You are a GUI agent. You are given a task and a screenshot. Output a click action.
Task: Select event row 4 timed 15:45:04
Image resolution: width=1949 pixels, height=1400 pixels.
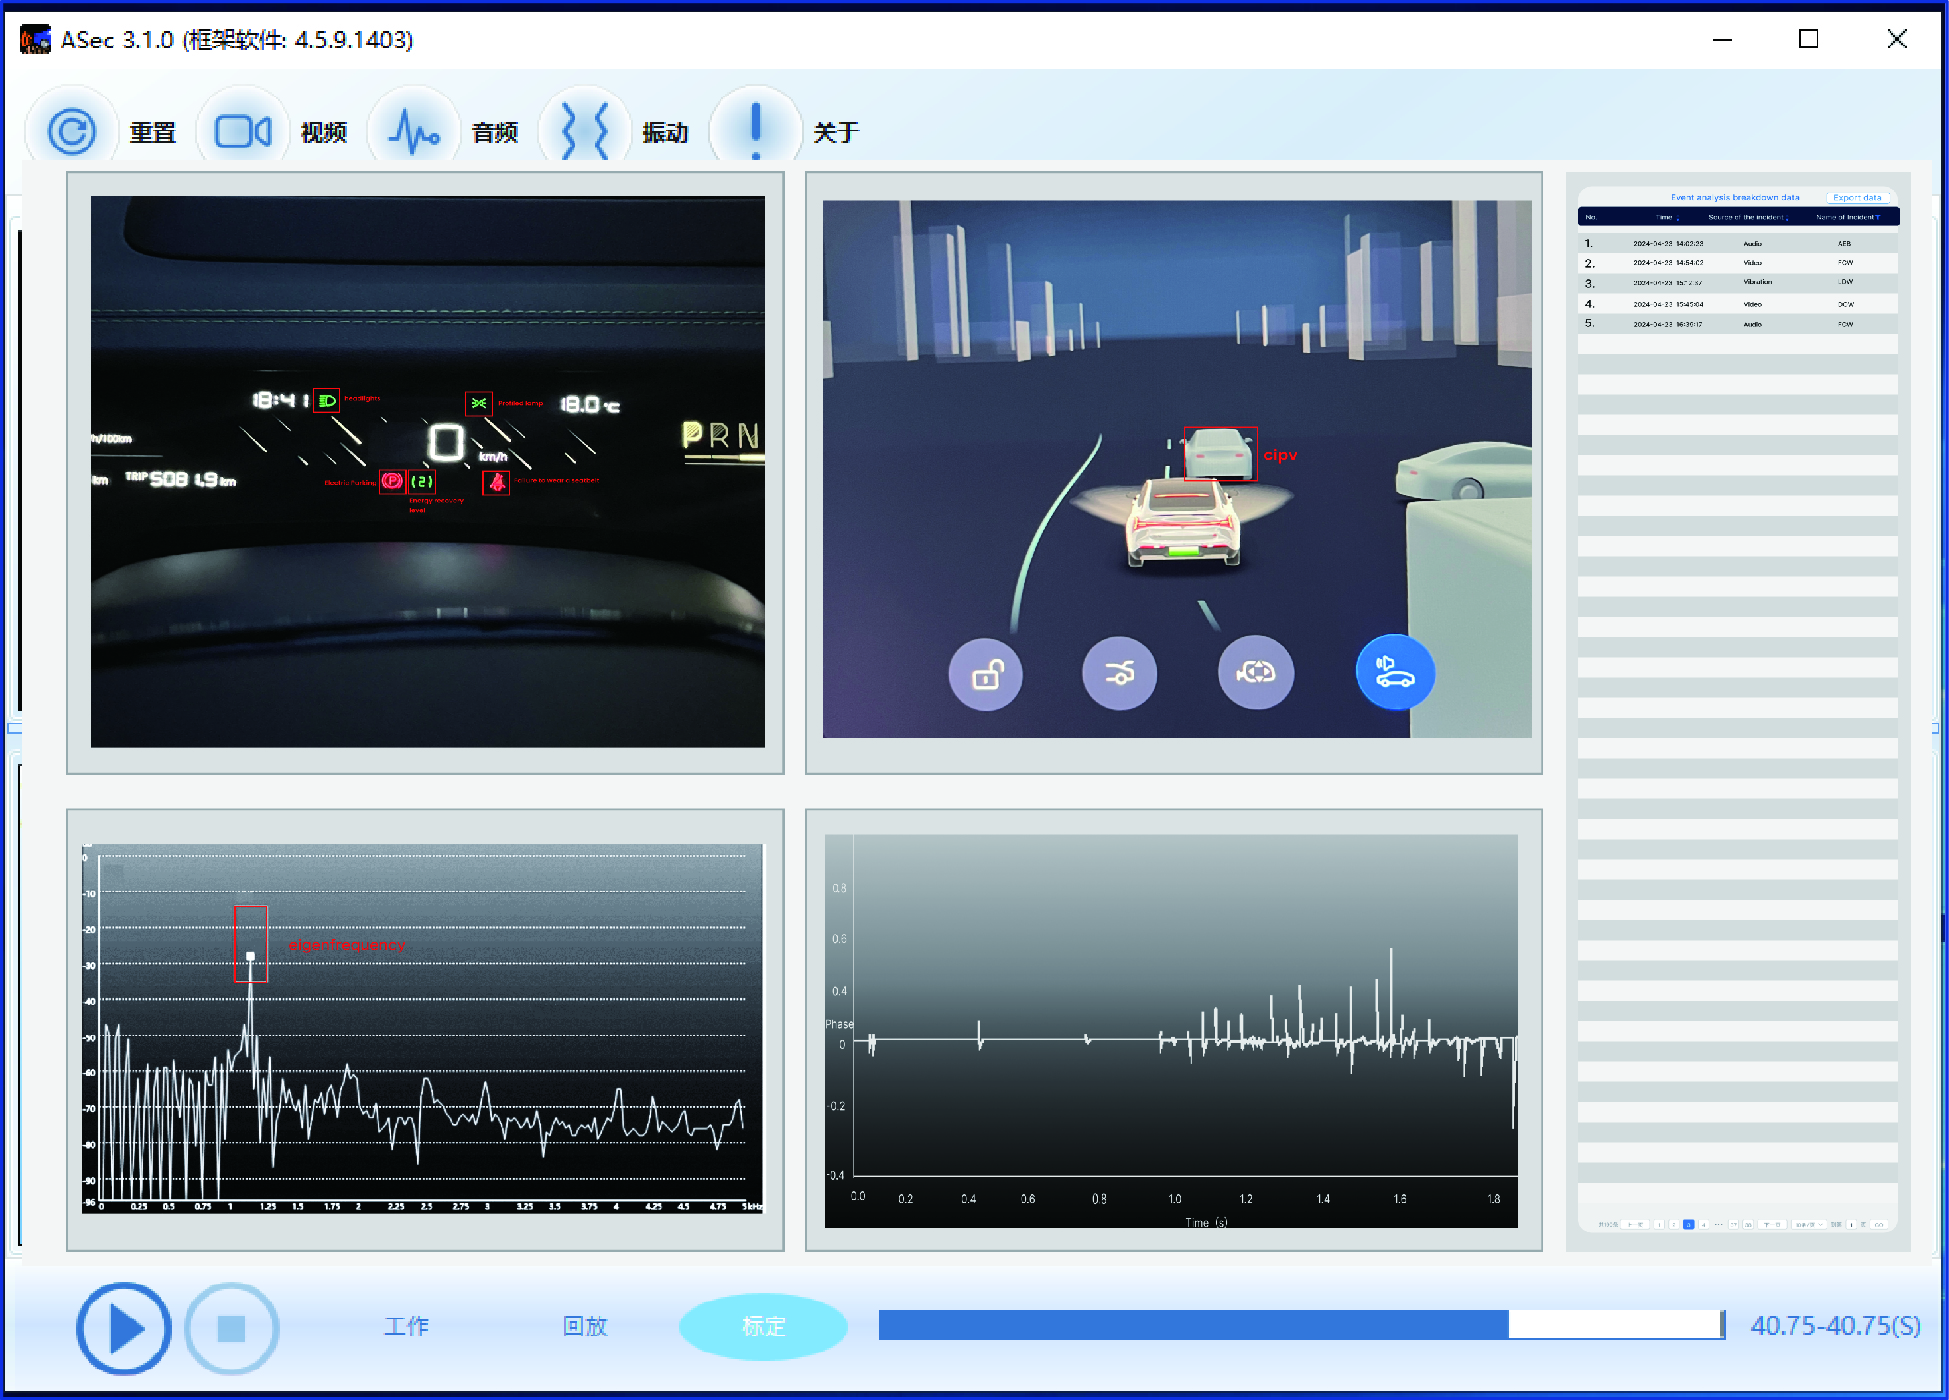[1738, 304]
